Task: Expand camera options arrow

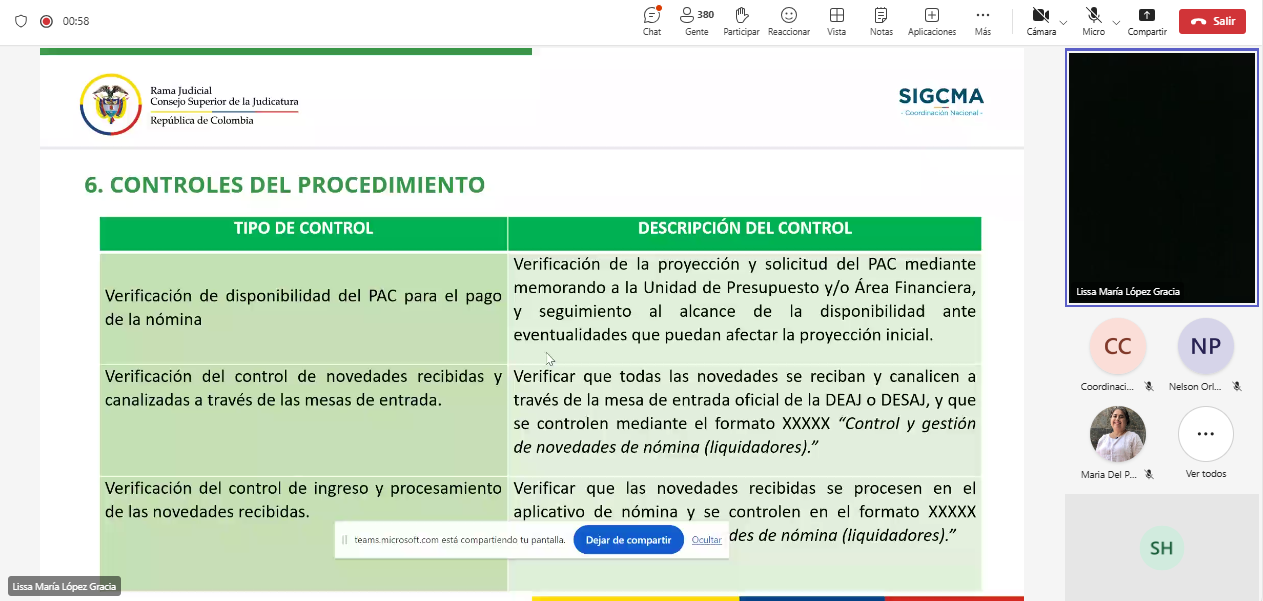Action: pyautogui.click(x=1063, y=21)
